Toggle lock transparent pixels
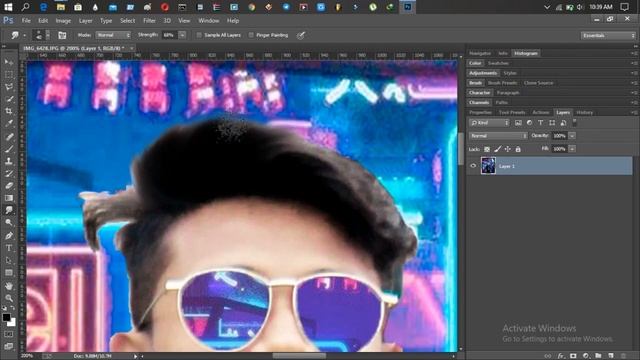The image size is (640, 360). tap(487, 149)
